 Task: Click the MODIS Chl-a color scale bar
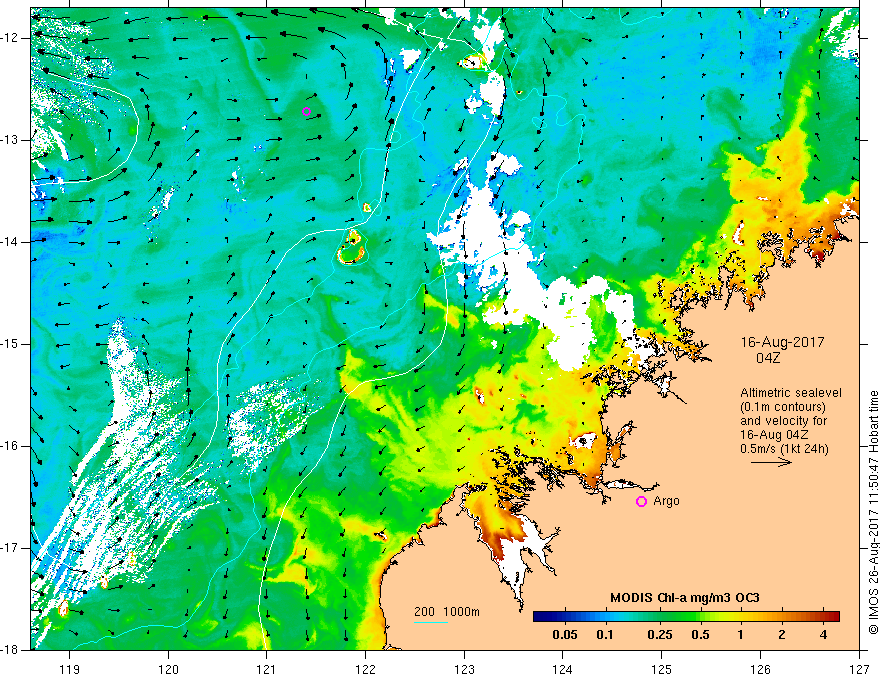point(686,616)
